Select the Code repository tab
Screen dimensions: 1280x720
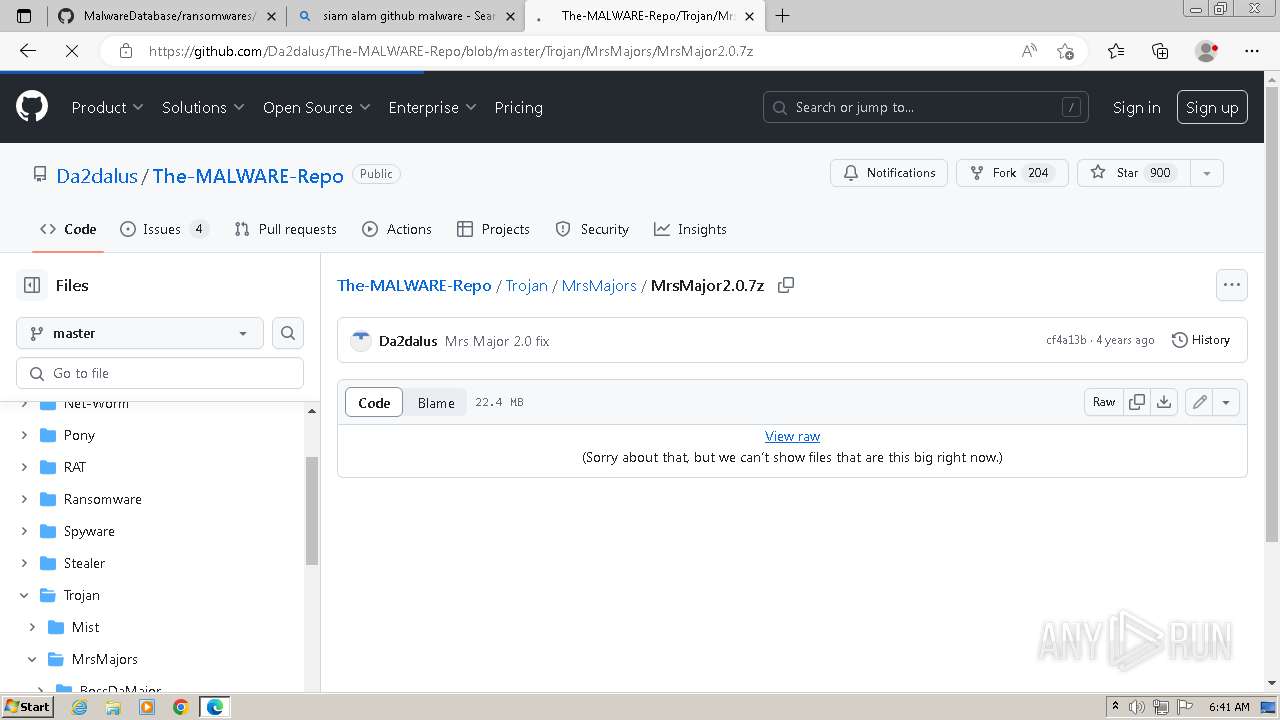(68, 229)
